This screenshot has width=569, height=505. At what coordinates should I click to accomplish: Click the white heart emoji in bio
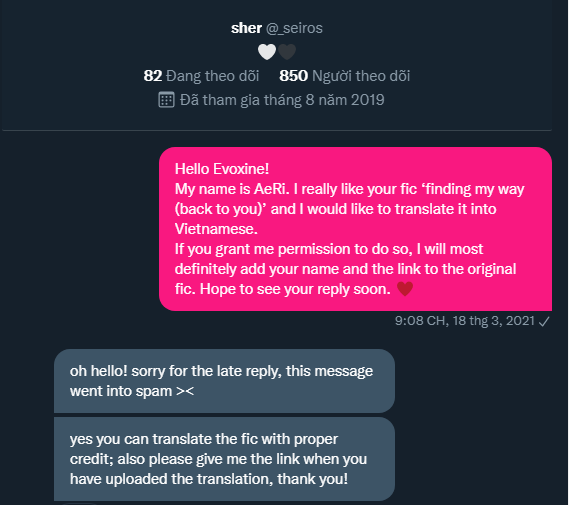tap(267, 52)
